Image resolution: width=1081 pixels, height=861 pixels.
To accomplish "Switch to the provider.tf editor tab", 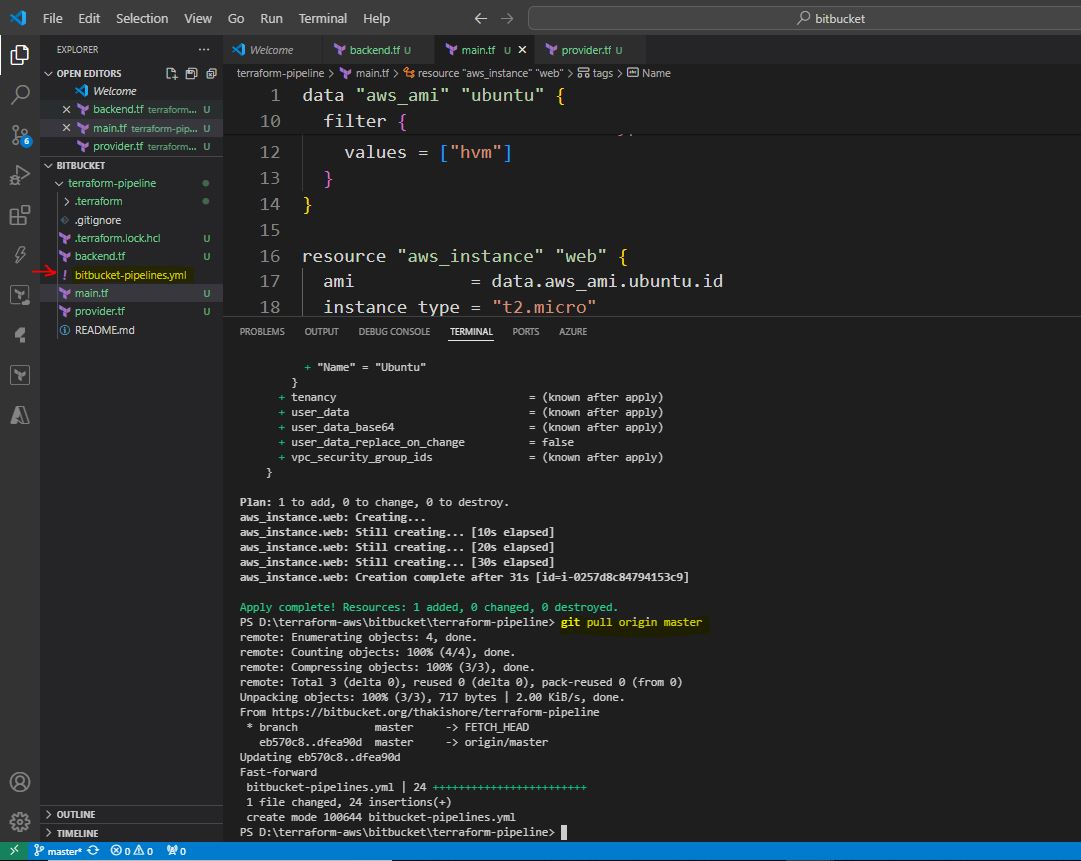I will click(x=586, y=50).
